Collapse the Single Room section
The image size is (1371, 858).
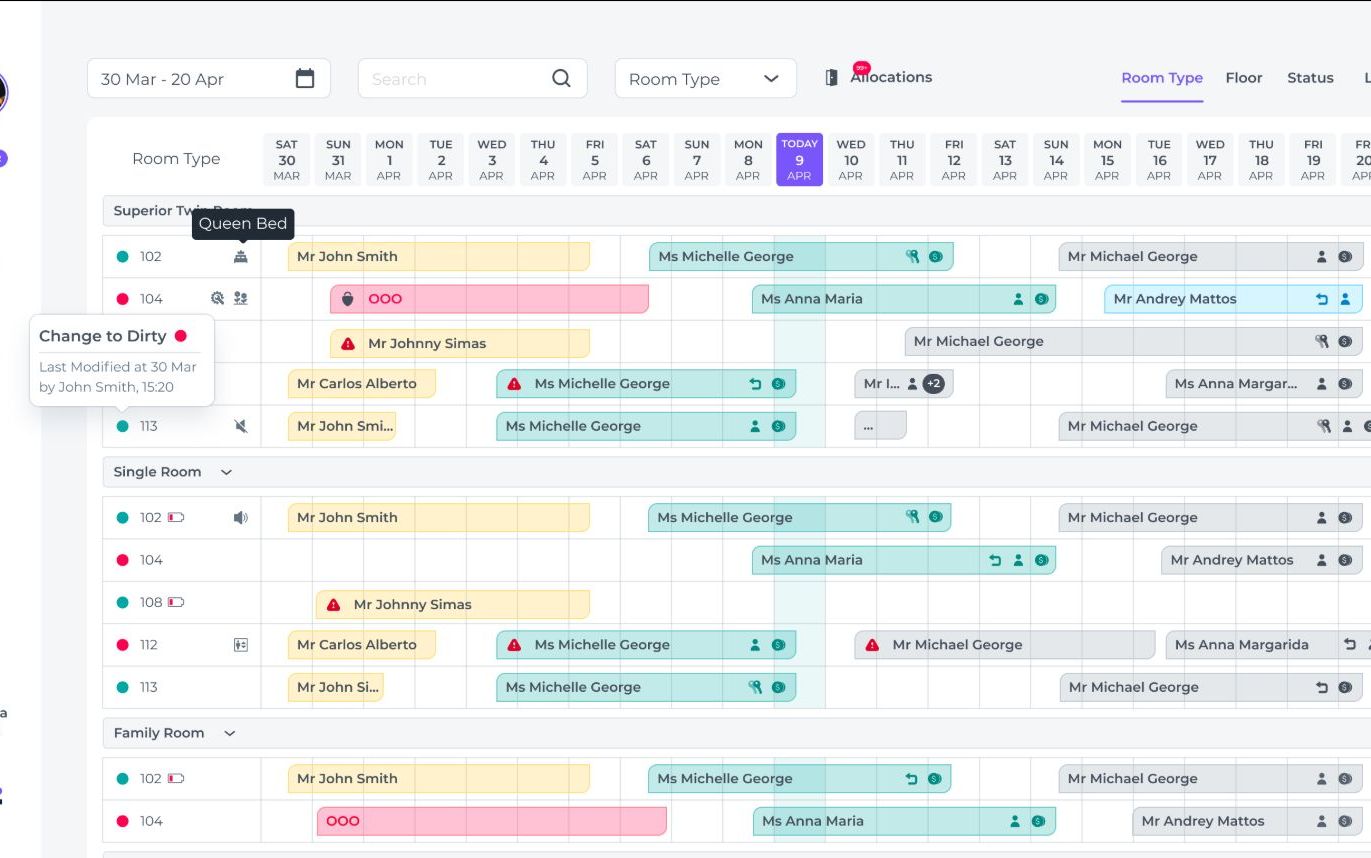226,472
